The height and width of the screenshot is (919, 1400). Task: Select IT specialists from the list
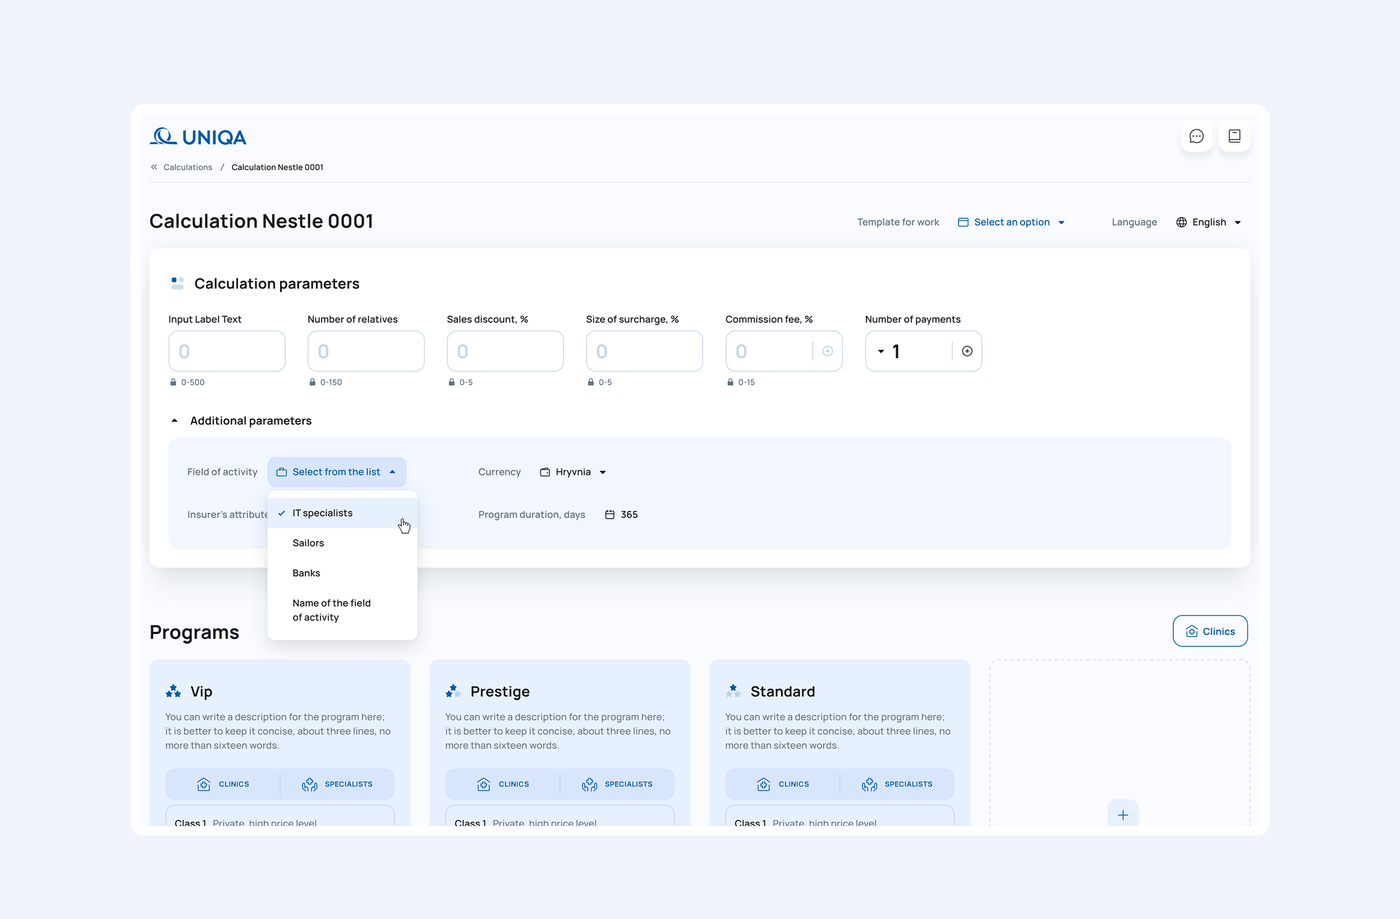tap(322, 513)
